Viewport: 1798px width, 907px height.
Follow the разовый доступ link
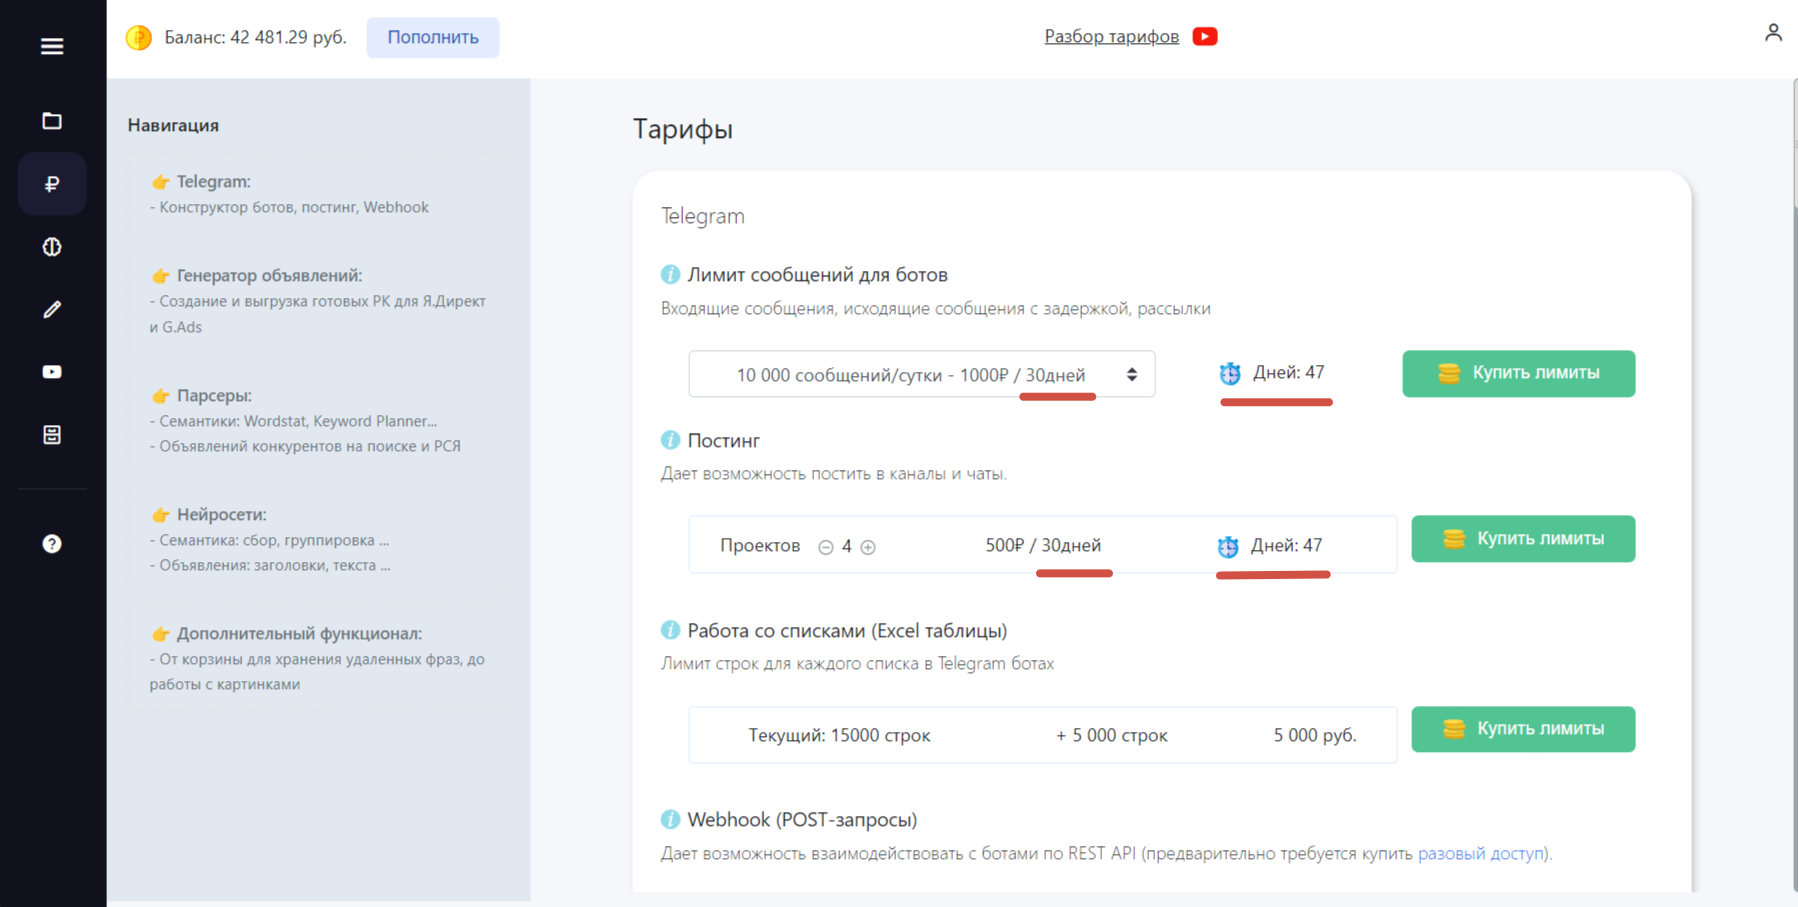coord(1481,853)
